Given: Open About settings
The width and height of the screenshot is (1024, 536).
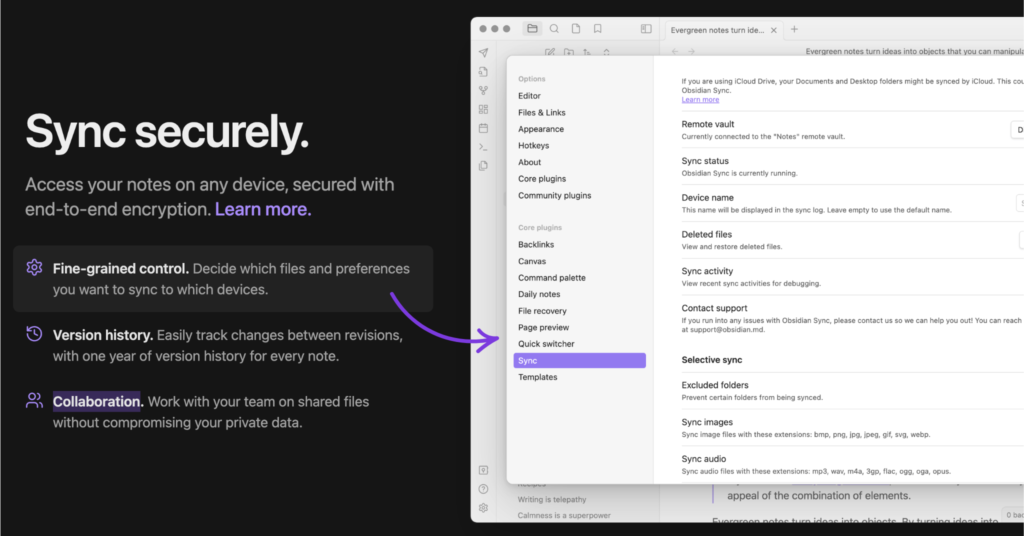Looking at the screenshot, I should tap(529, 163).
